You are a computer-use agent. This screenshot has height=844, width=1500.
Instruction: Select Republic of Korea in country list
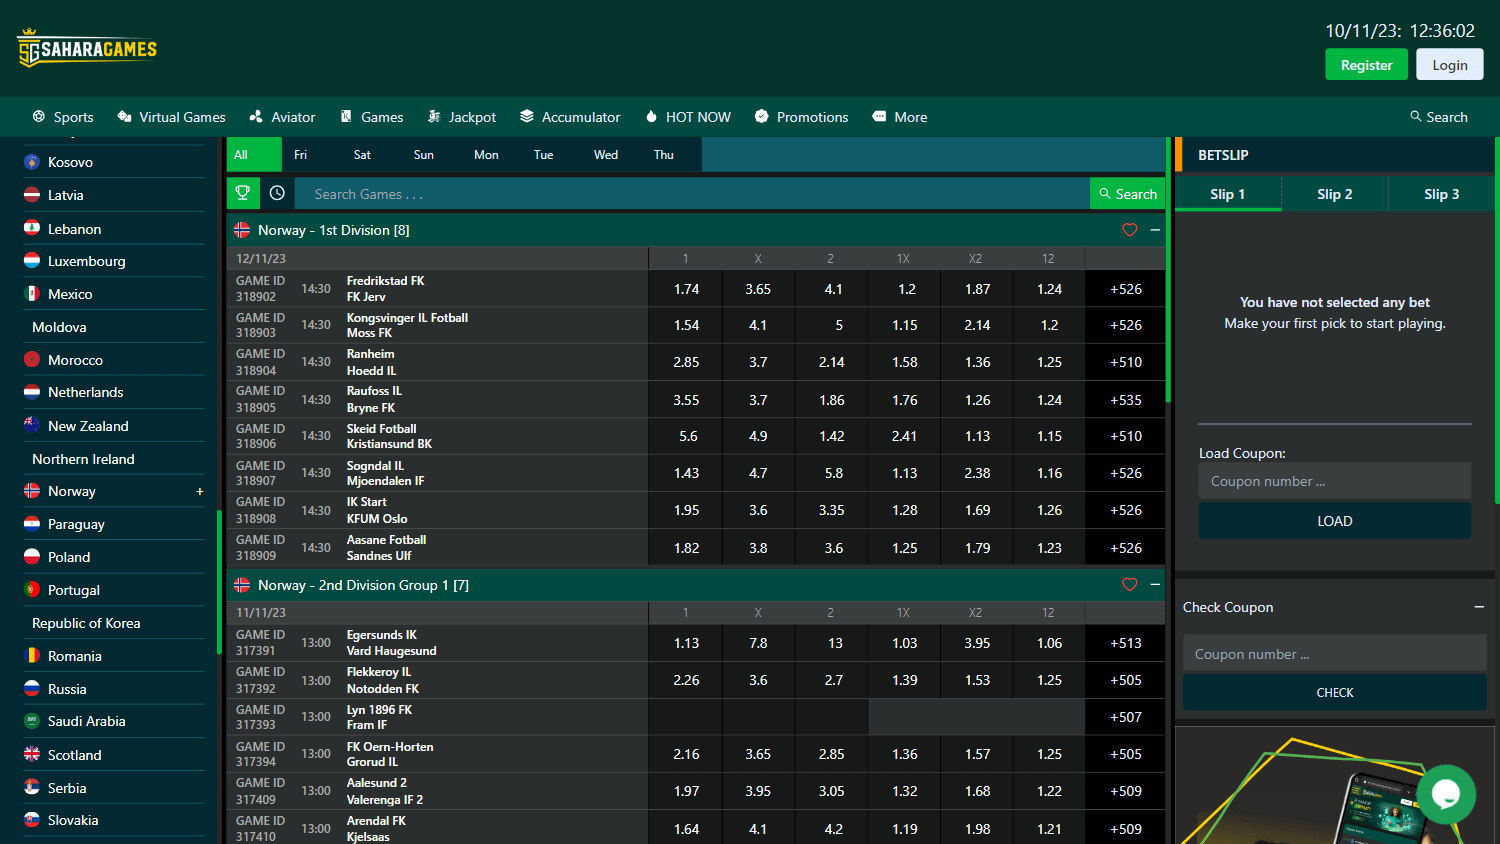(86, 623)
